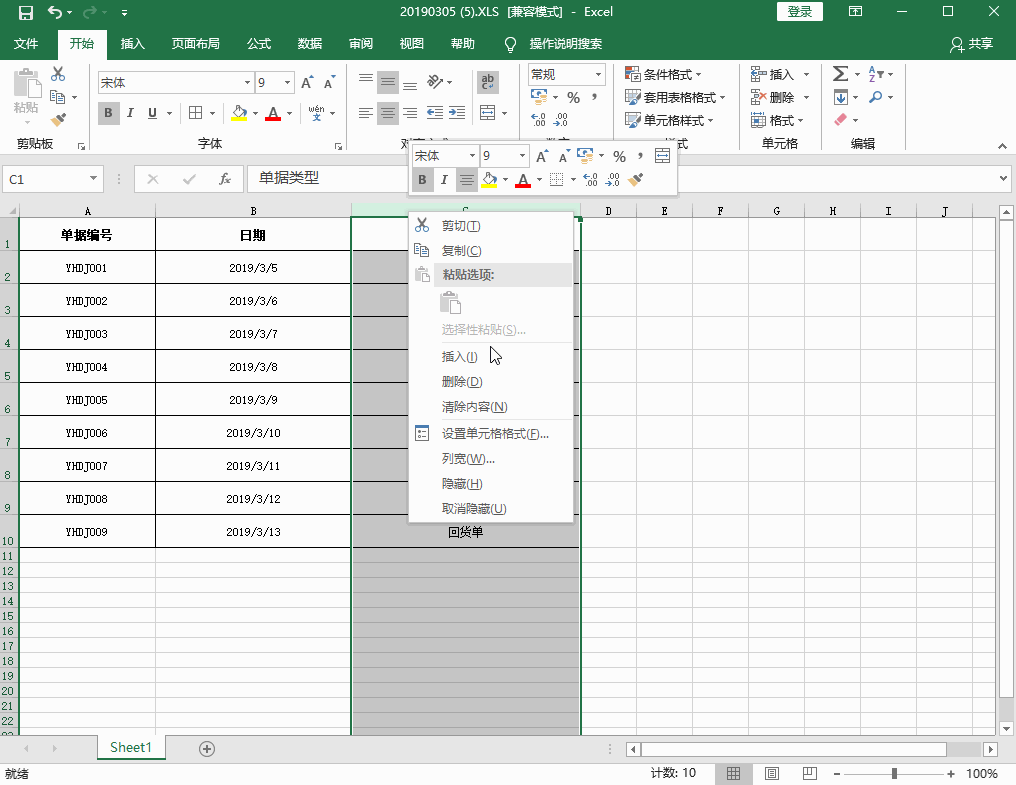This screenshot has height=785, width=1016.
Task: Click the Page Layout view icon in status bar
Action: click(770, 773)
